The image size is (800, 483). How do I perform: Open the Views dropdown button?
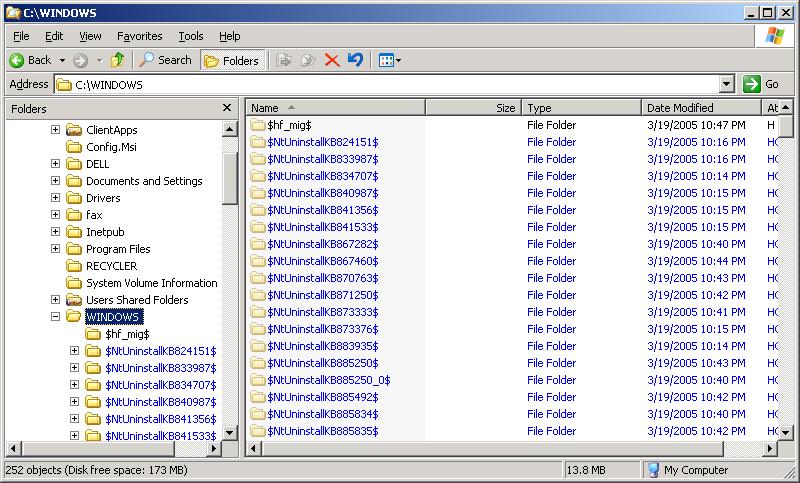click(390, 61)
